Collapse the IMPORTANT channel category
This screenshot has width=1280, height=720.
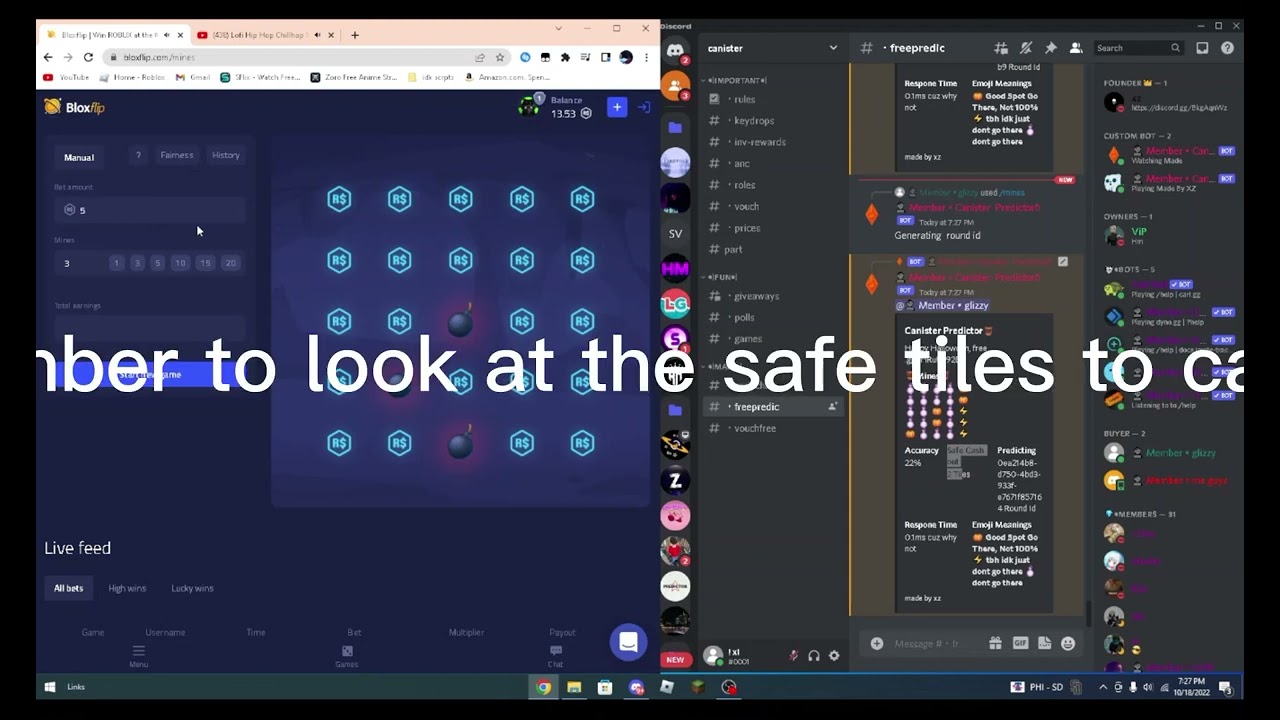click(x=735, y=80)
